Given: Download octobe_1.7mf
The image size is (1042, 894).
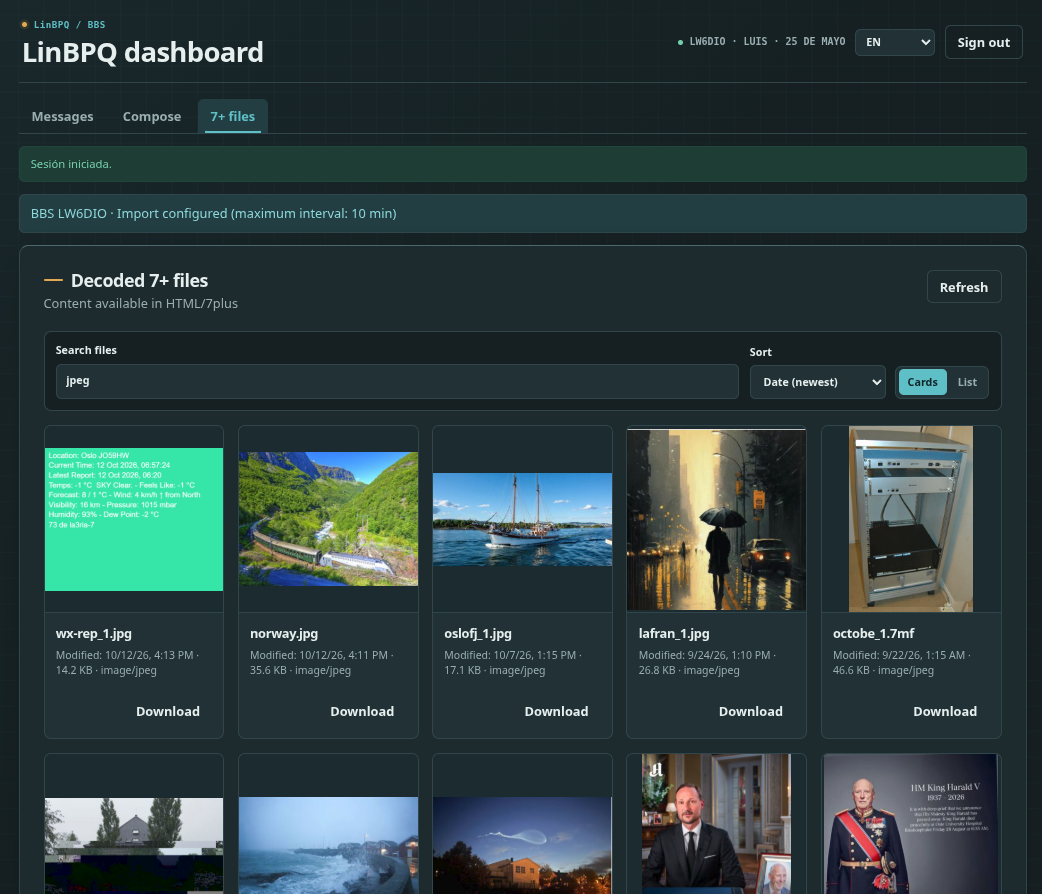Looking at the screenshot, I should tap(944, 711).
